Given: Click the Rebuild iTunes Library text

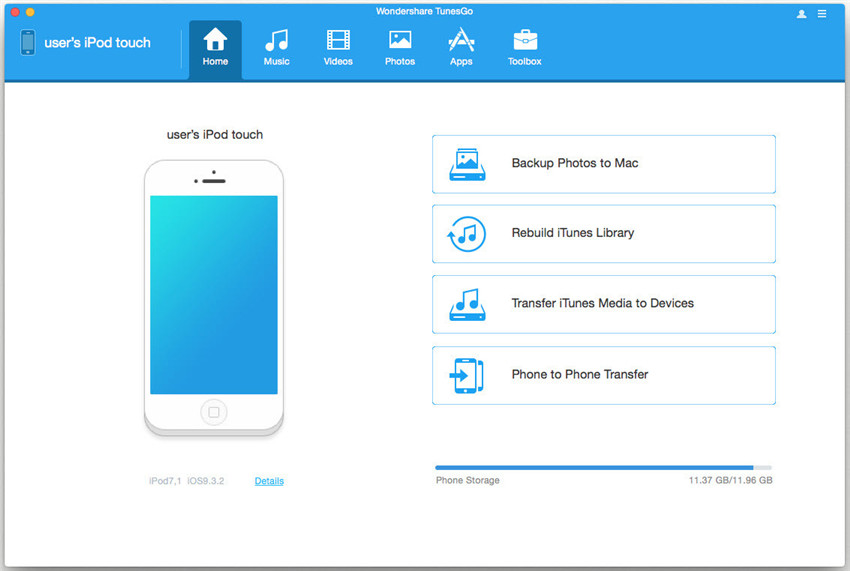Looking at the screenshot, I should 573,233.
